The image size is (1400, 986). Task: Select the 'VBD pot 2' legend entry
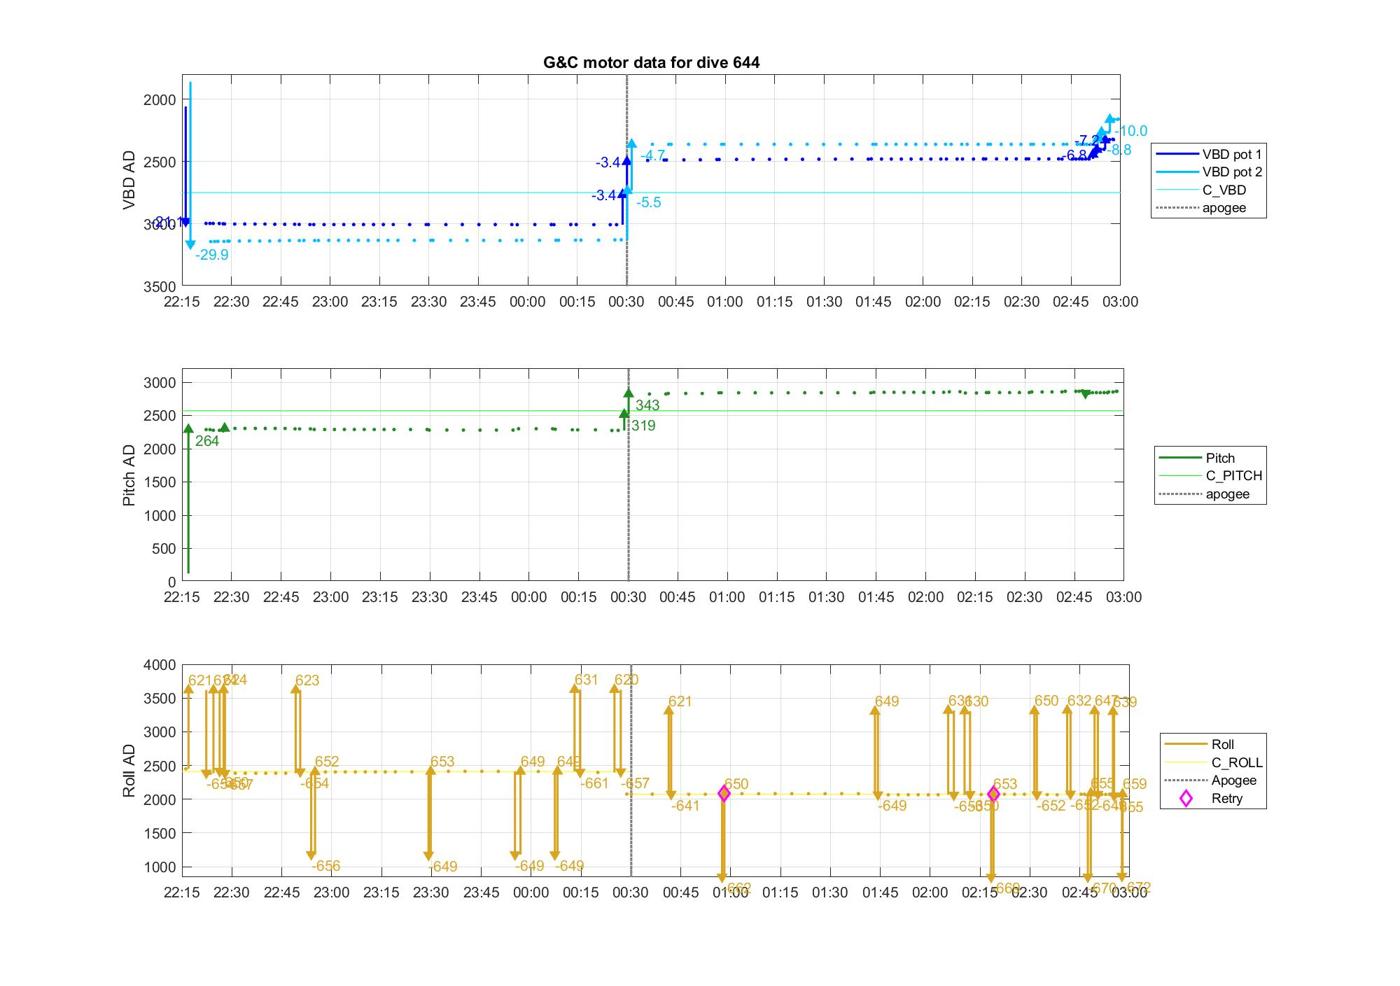point(1232,172)
